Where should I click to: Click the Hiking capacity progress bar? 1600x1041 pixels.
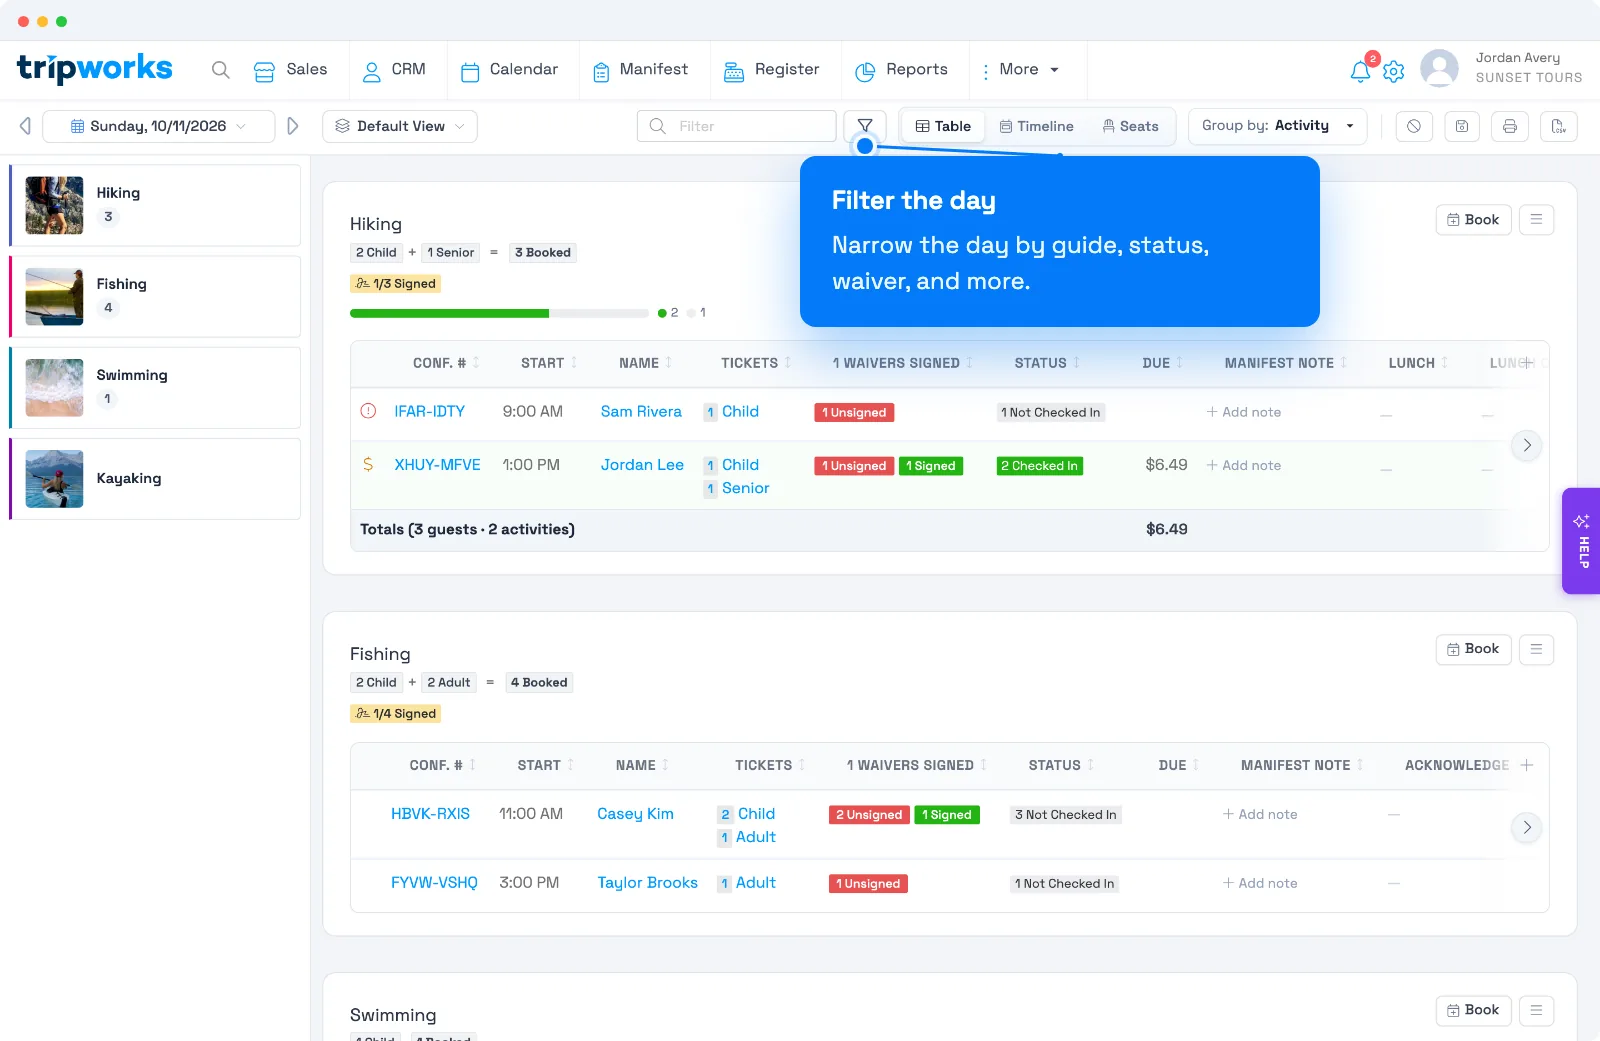coord(499,313)
